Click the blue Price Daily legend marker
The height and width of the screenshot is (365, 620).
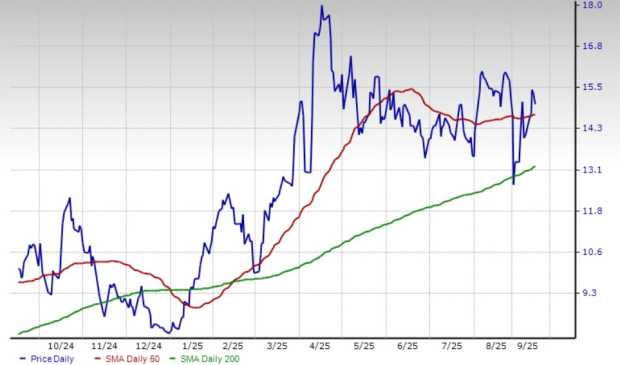[23, 359]
